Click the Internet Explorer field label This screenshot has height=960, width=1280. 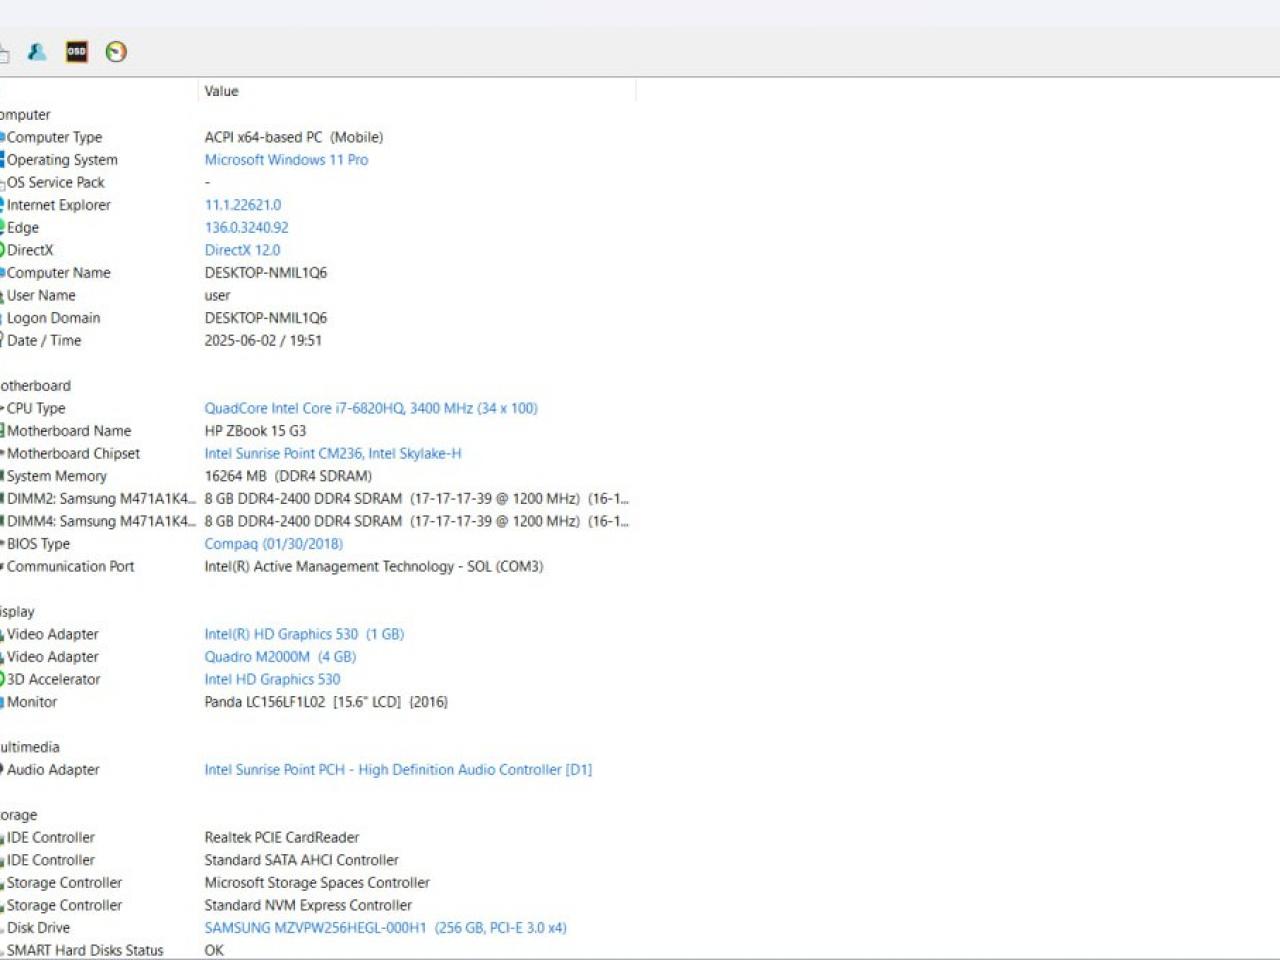click(59, 205)
